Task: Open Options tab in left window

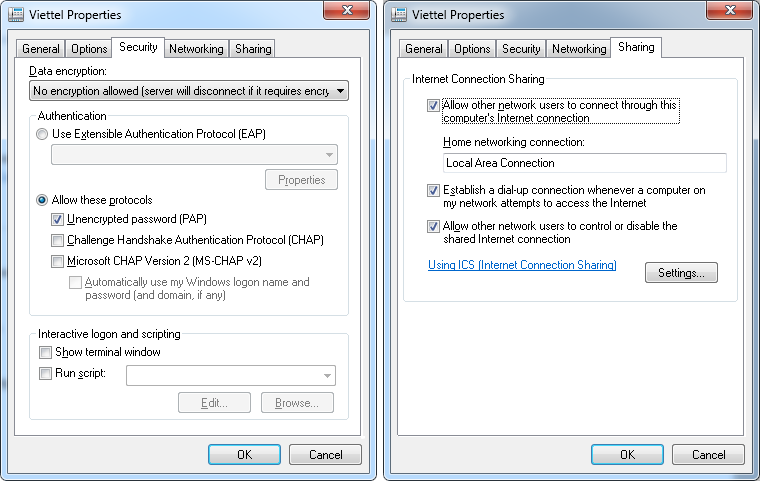Action: [89, 49]
